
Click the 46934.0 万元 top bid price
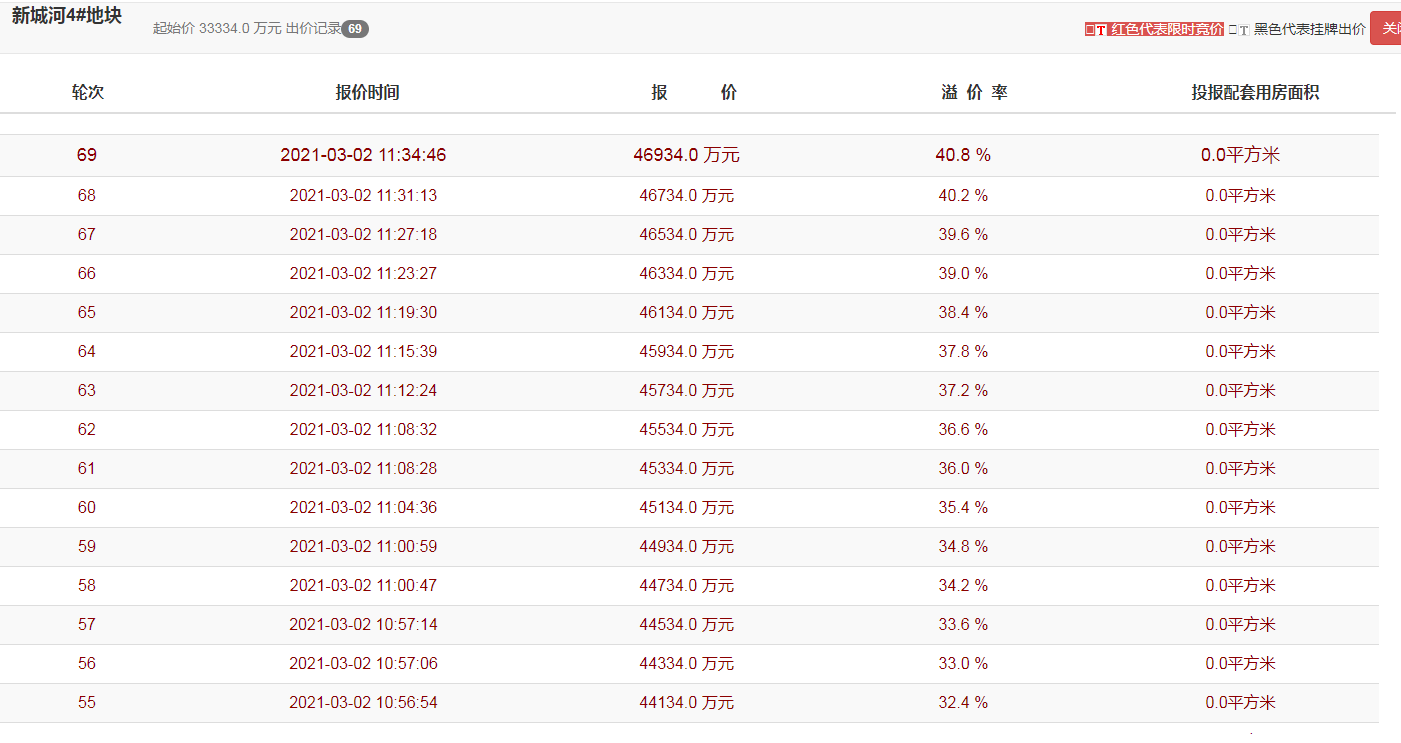(686, 155)
